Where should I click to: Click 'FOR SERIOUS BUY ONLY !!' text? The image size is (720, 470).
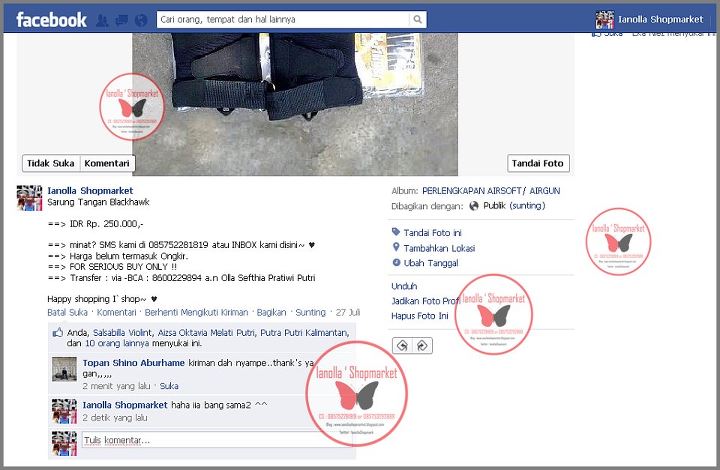(123, 267)
